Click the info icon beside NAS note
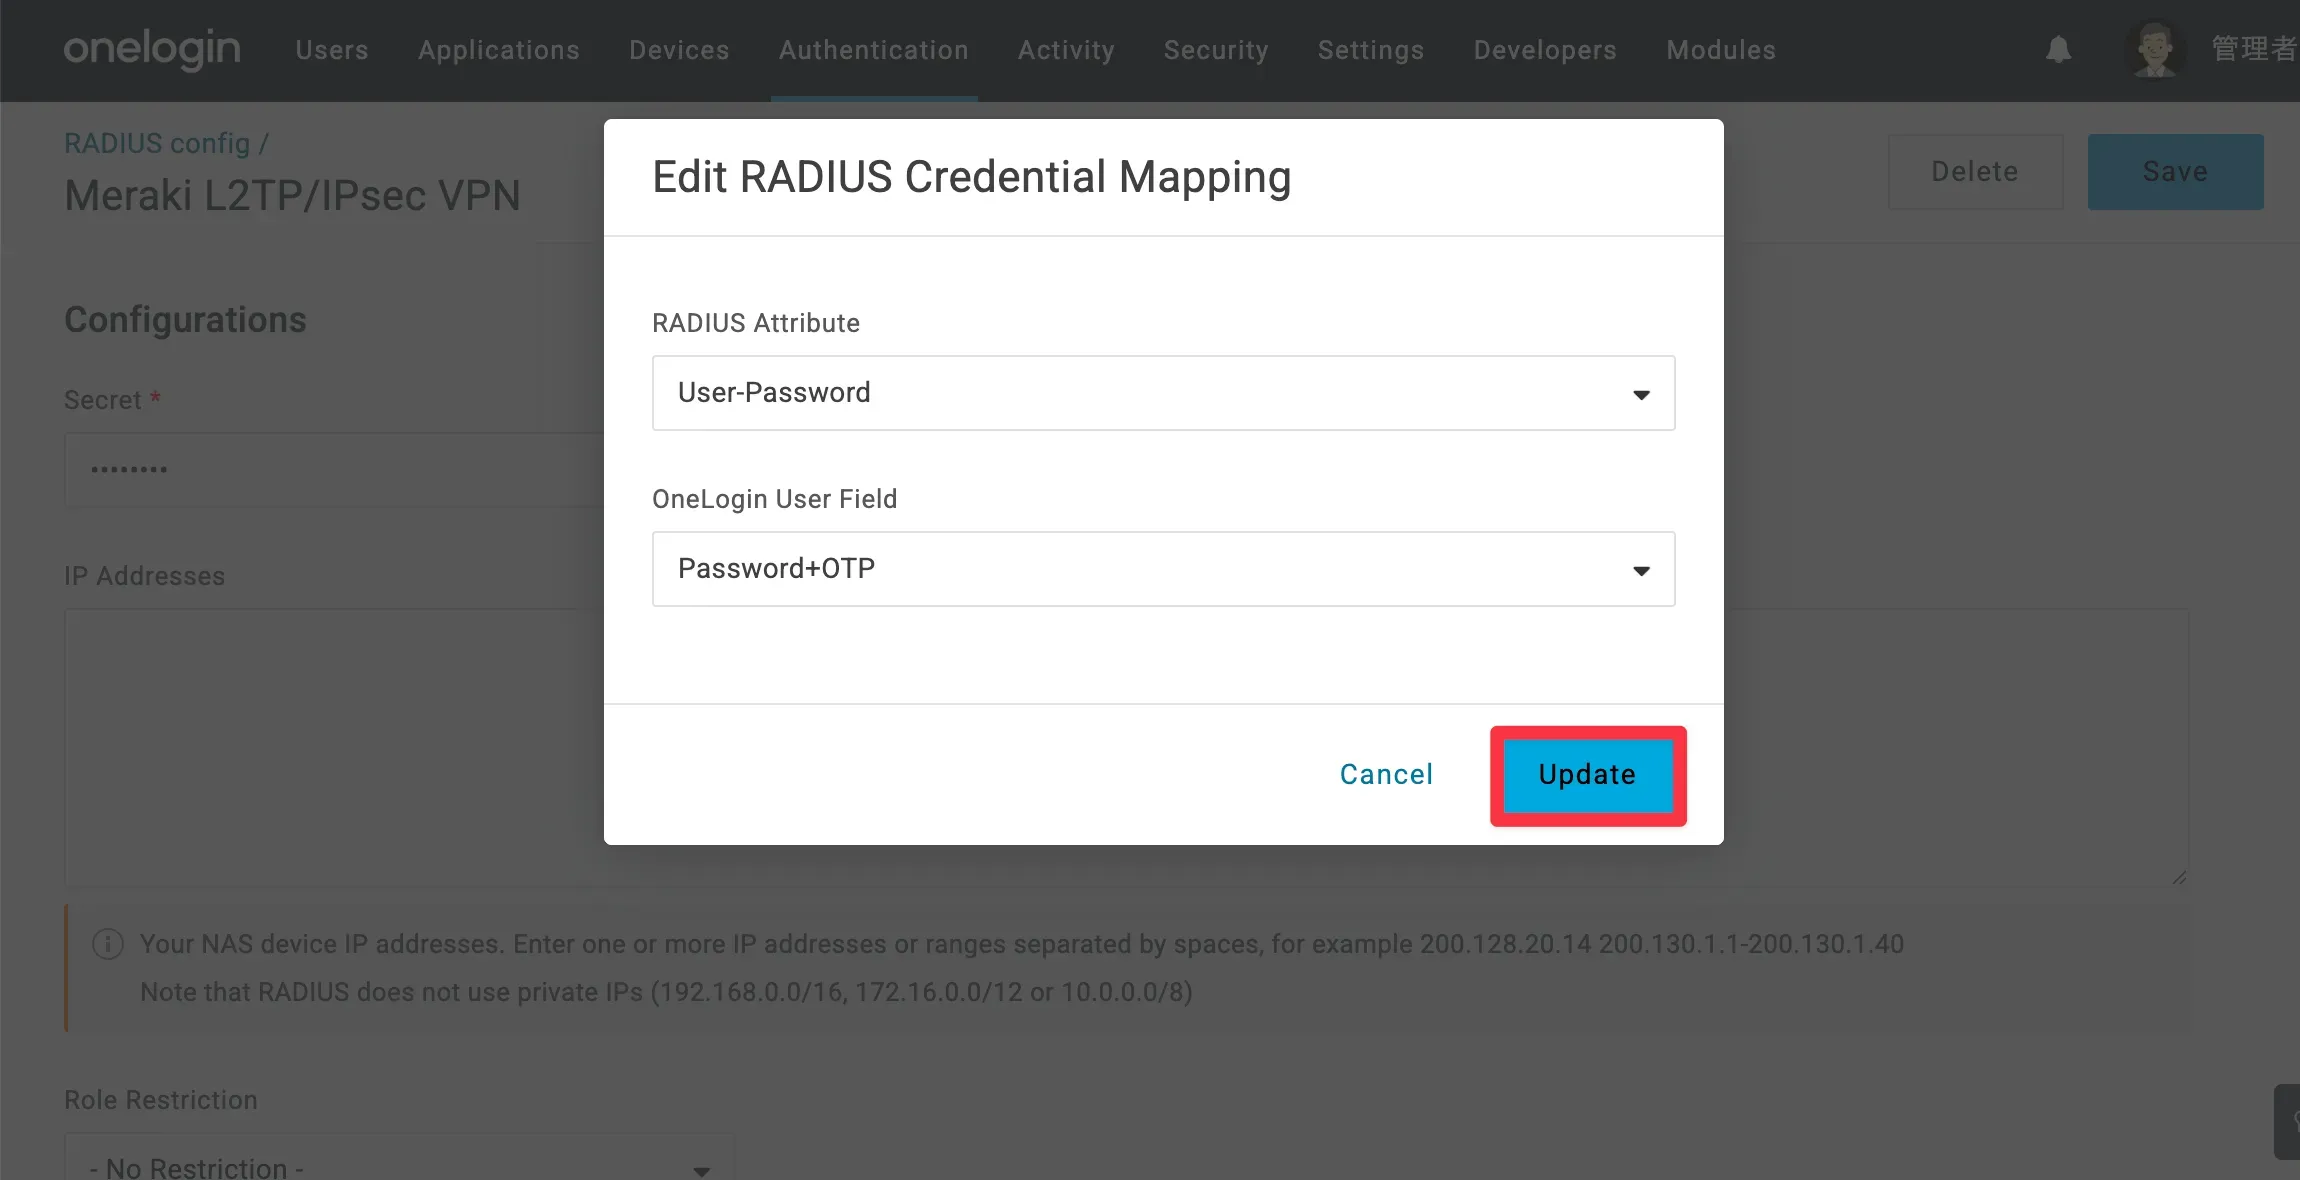Screen dimensions: 2300x1180 pos(108,944)
